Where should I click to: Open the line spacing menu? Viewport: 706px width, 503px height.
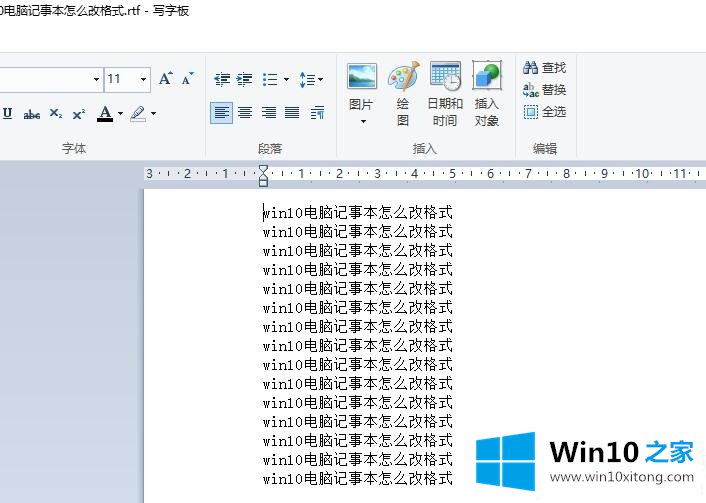tap(311, 80)
